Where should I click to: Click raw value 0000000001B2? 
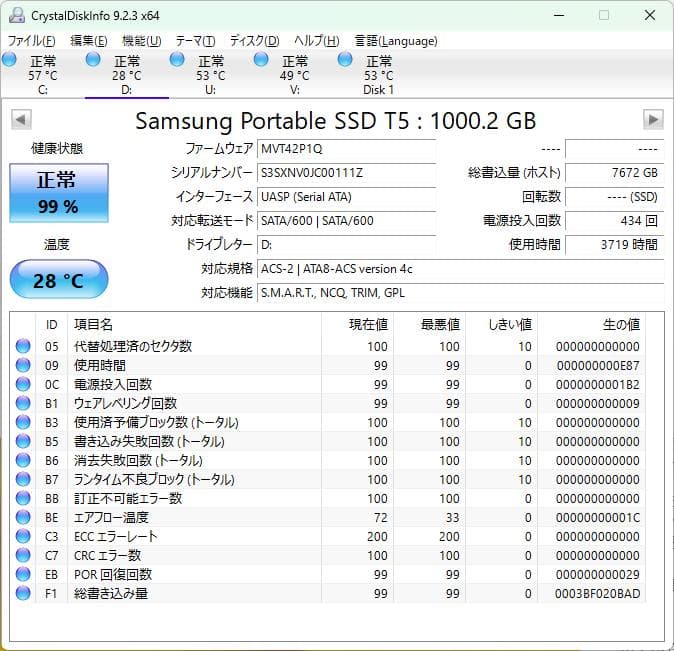(x=597, y=384)
